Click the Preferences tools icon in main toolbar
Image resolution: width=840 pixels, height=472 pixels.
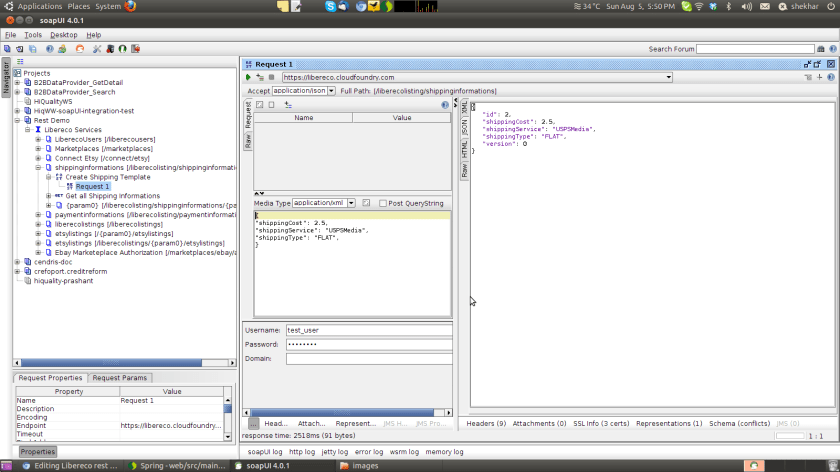point(97,48)
